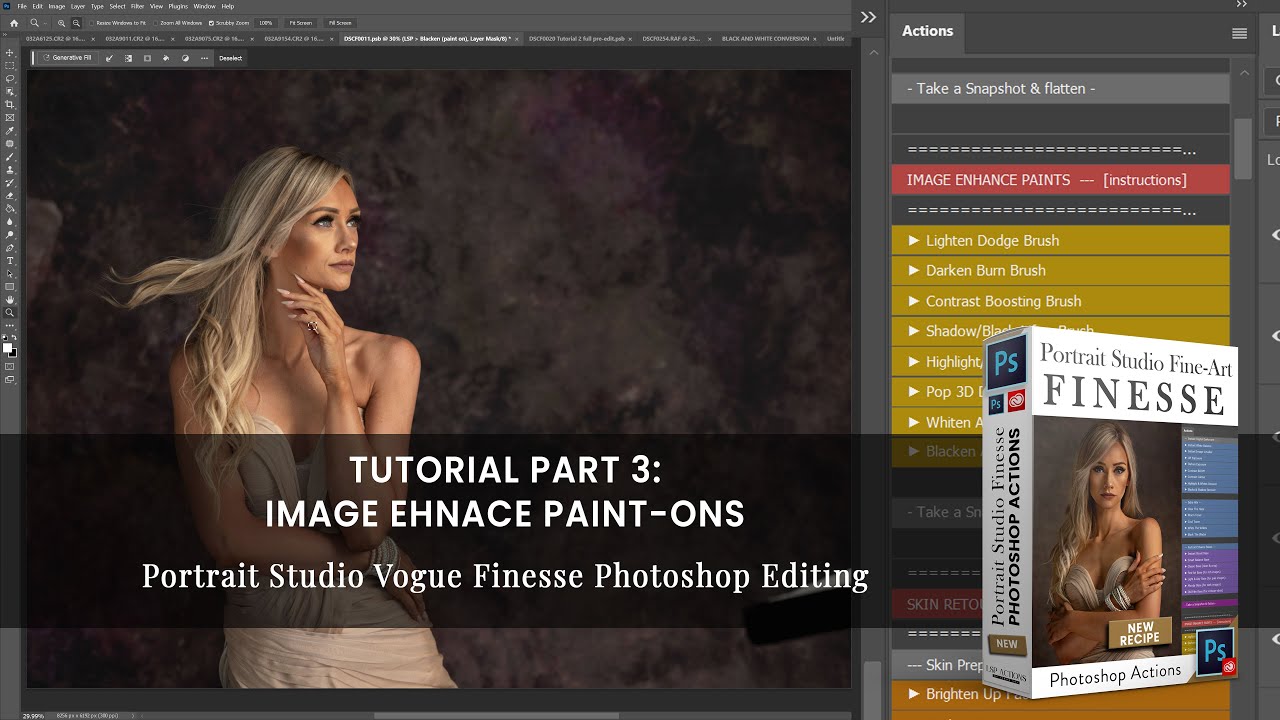Select the Horizontal Type tool

[10, 259]
